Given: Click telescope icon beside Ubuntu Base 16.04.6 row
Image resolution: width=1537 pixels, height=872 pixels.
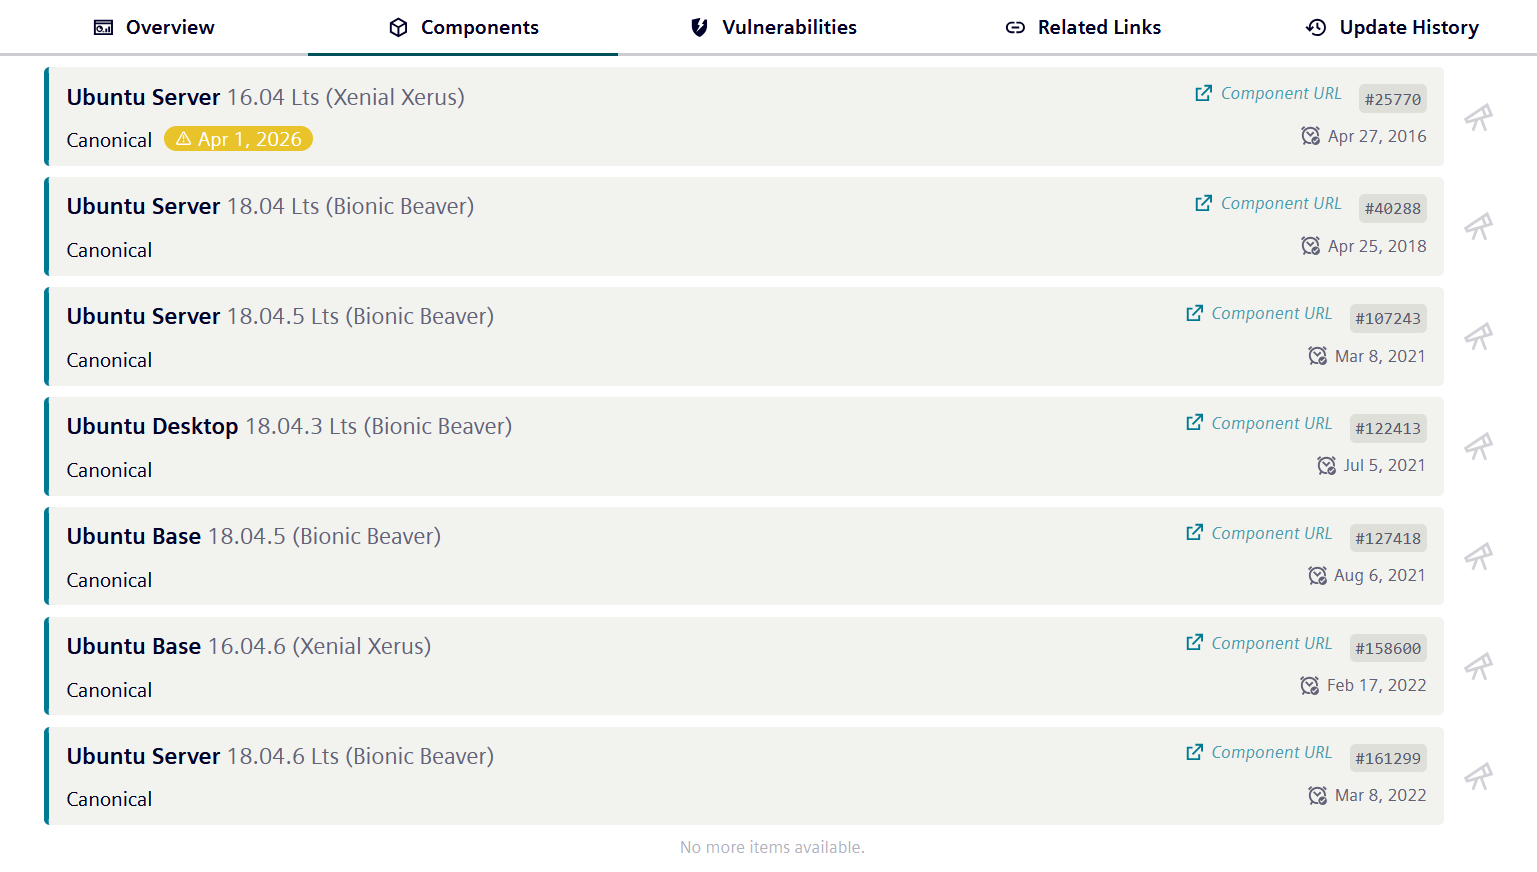Looking at the screenshot, I should tap(1478, 666).
